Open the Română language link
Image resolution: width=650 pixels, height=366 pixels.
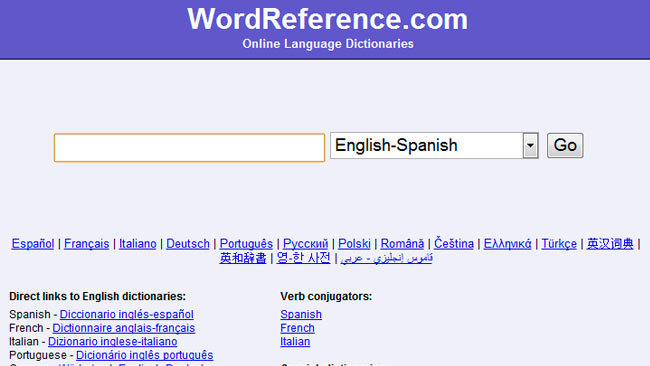pos(402,244)
